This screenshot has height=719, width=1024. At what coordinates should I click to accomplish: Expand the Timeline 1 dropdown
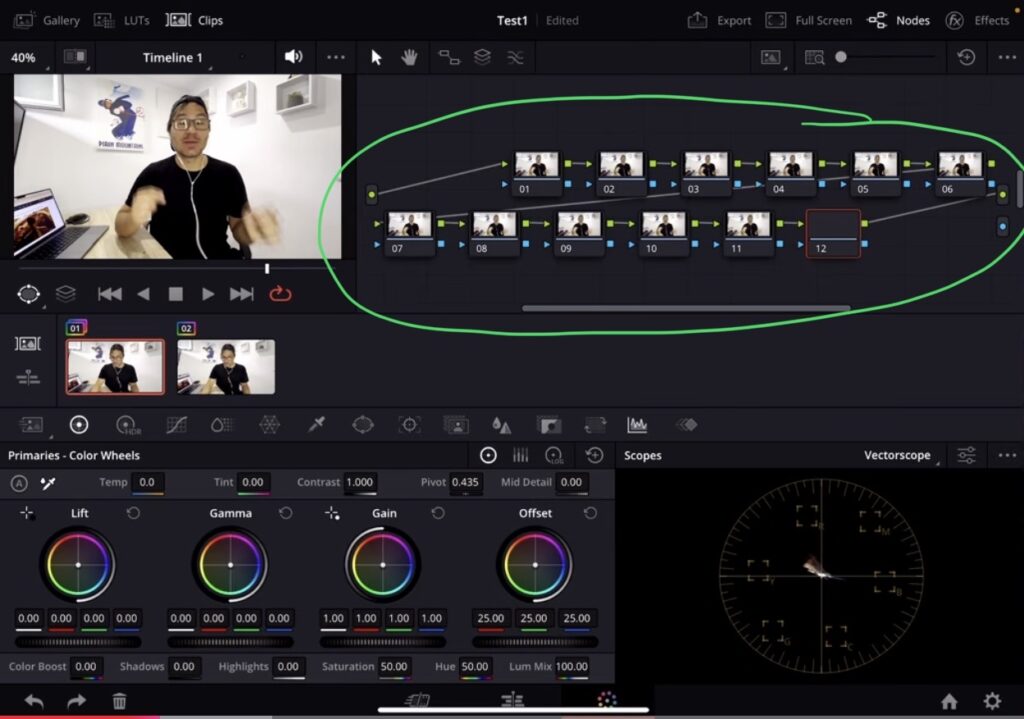pyautogui.click(x=173, y=57)
